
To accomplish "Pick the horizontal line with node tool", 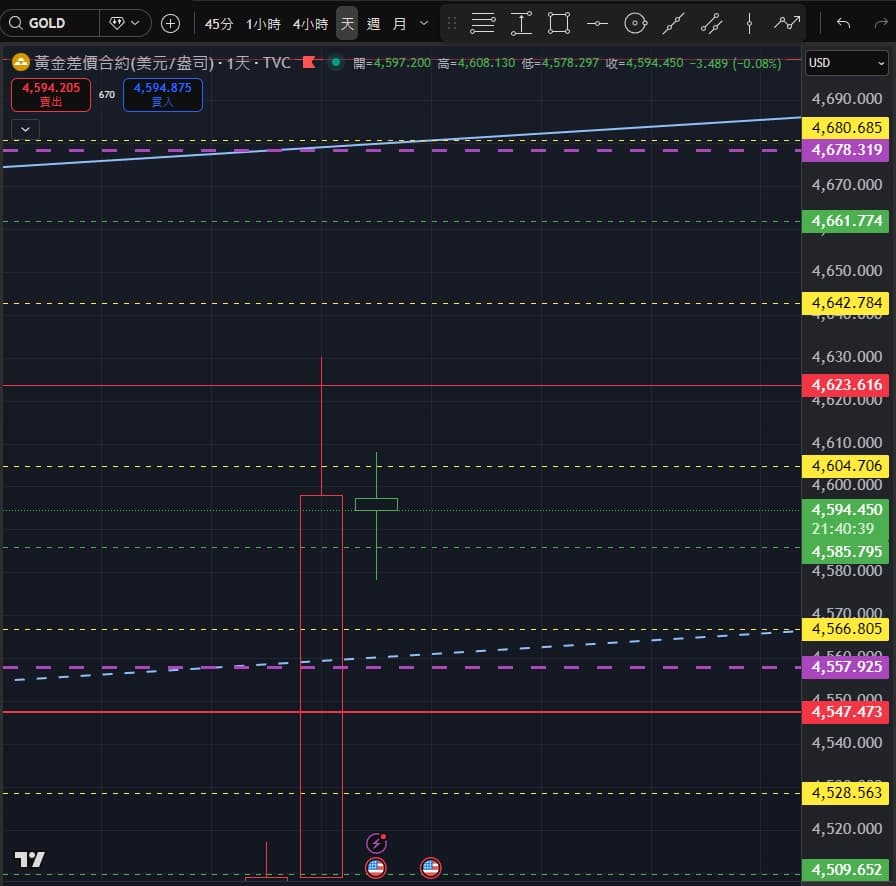I will point(597,23).
